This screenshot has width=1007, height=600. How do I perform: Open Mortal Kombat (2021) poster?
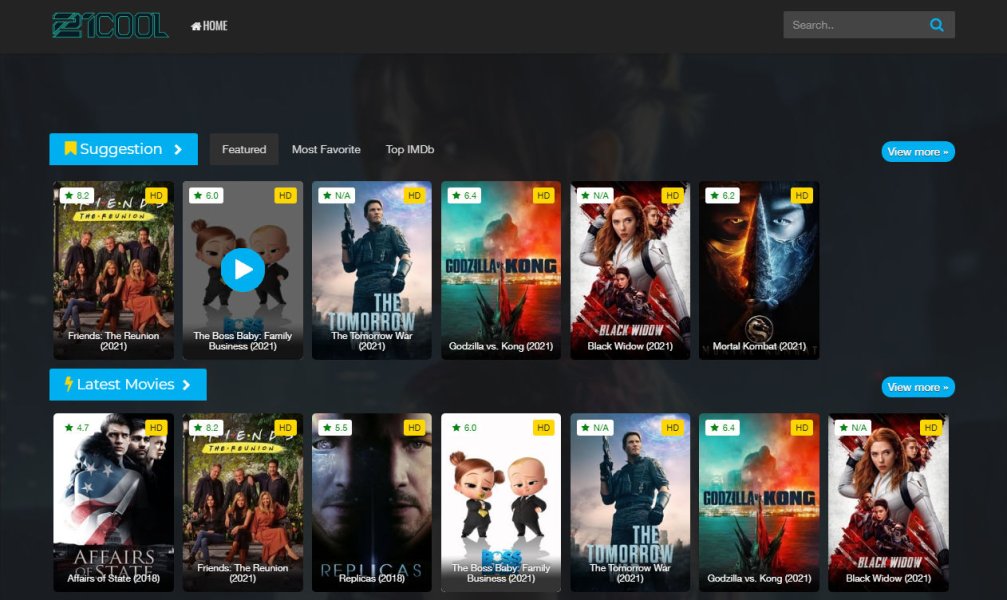coord(759,270)
